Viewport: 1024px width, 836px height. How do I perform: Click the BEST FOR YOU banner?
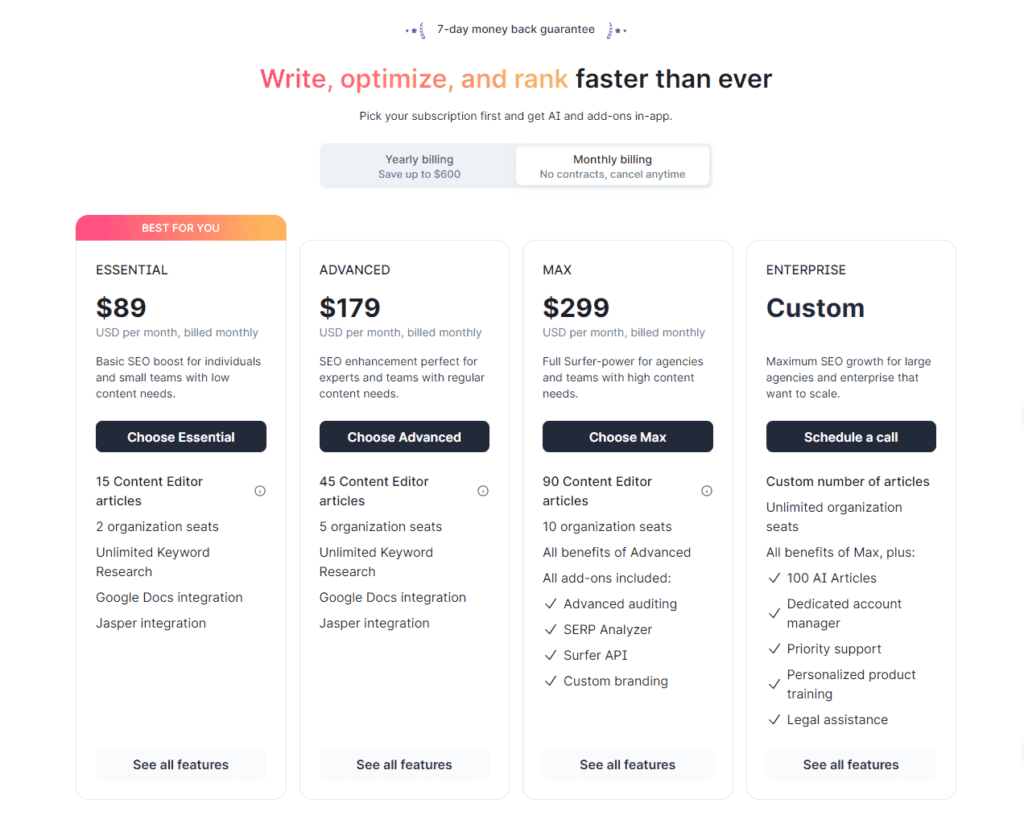coord(181,227)
